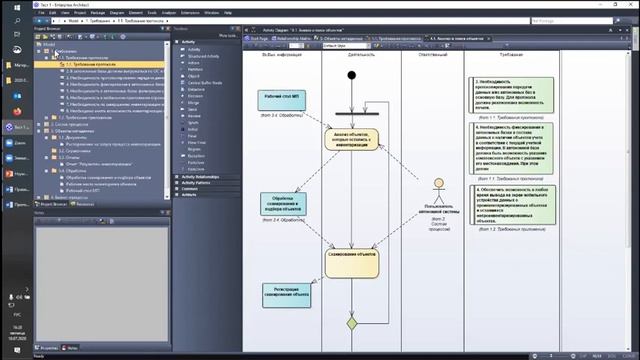Switch to the Start Page tab
The height and width of the screenshot is (360, 640).
coord(256,38)
